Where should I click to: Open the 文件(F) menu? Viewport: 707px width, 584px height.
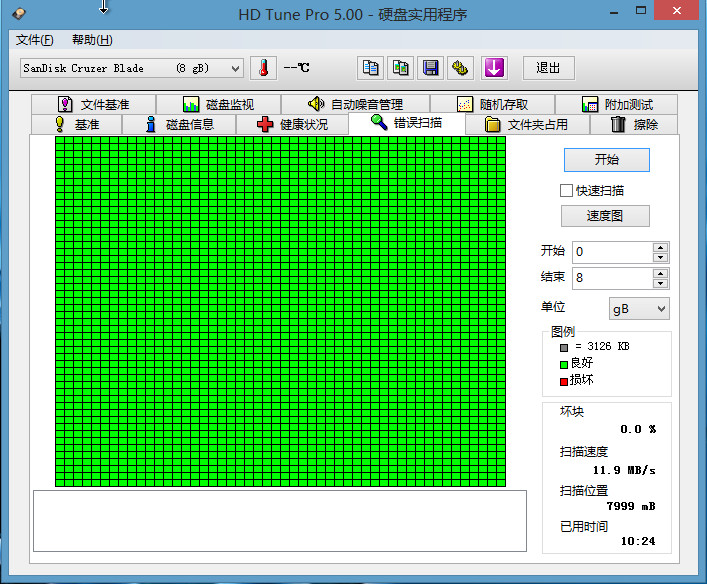point(35,40)
